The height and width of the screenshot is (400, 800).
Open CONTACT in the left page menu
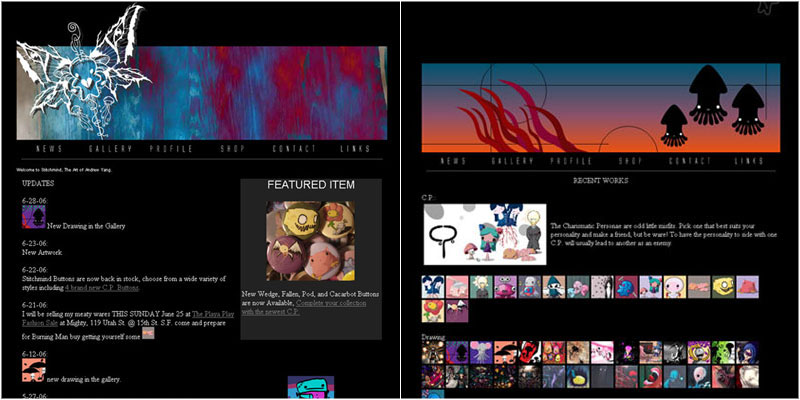pos(294,149)
